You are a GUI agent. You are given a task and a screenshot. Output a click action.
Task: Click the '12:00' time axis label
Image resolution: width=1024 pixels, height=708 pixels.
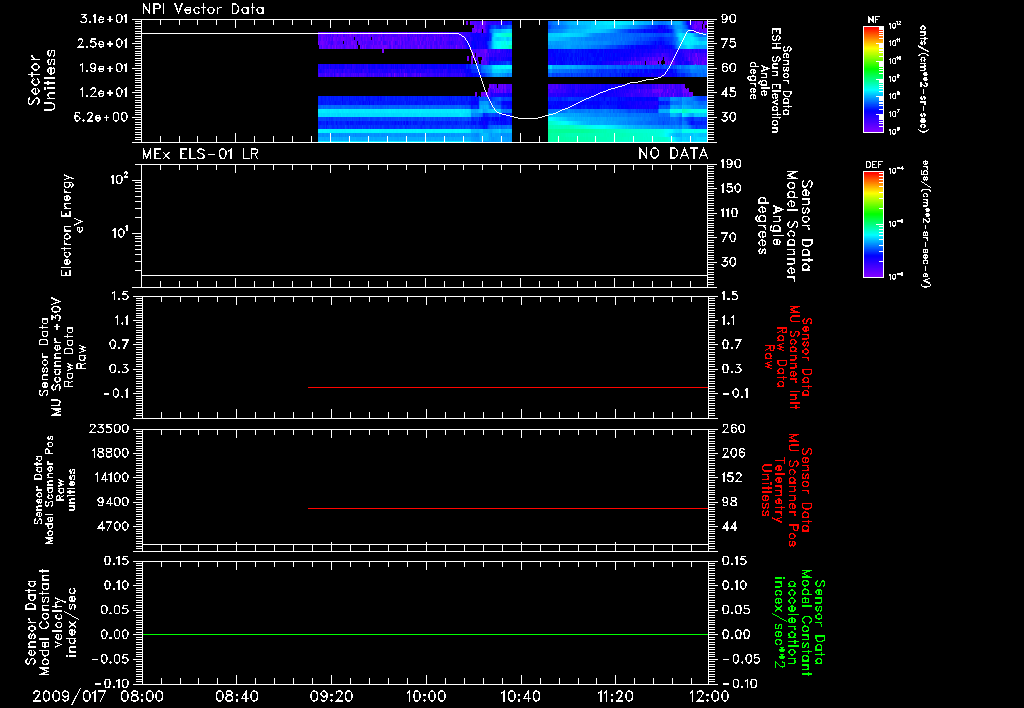(709, 696)
